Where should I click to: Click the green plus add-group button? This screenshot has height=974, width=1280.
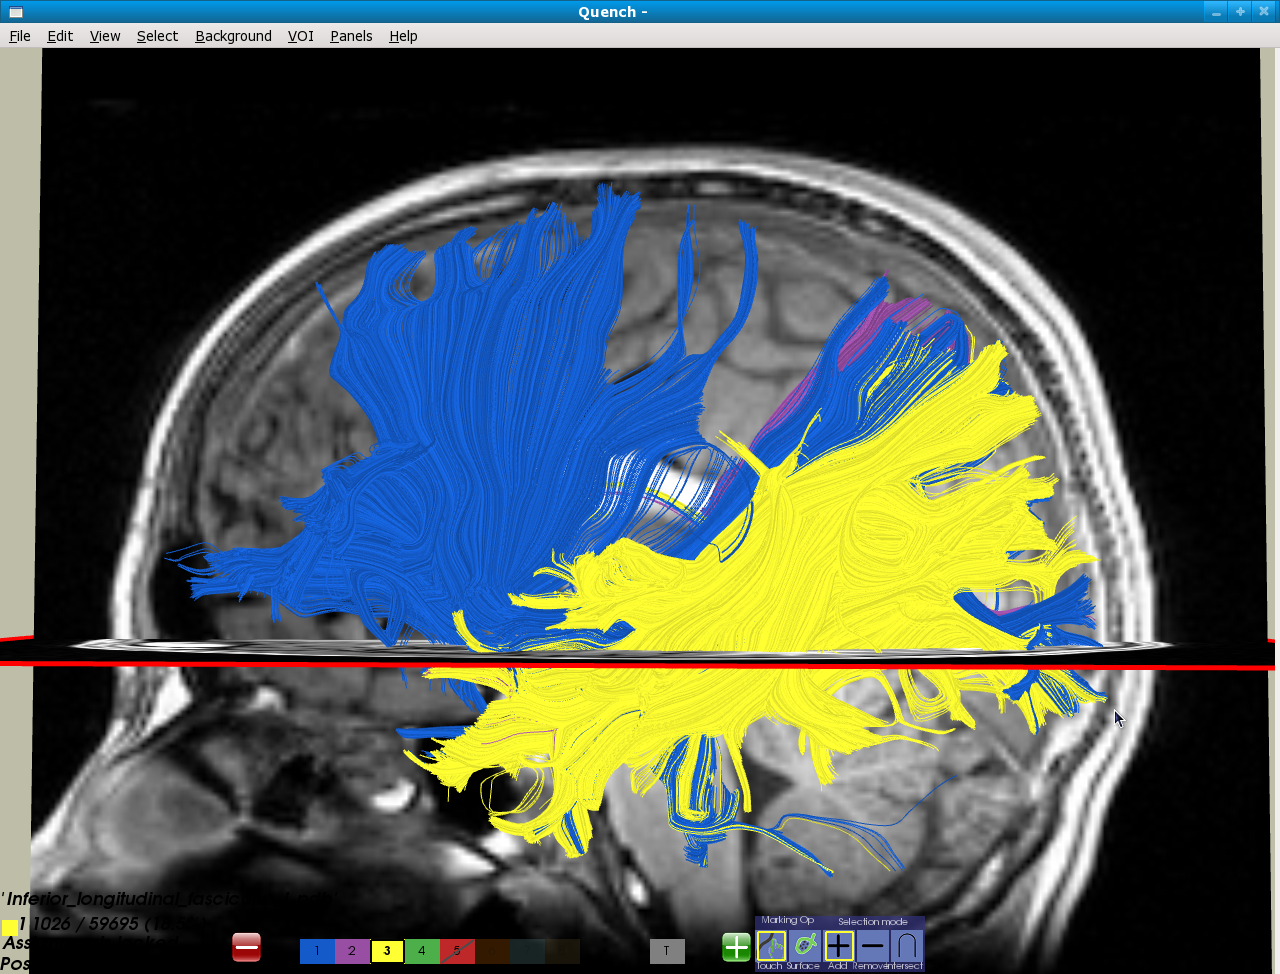736,947
